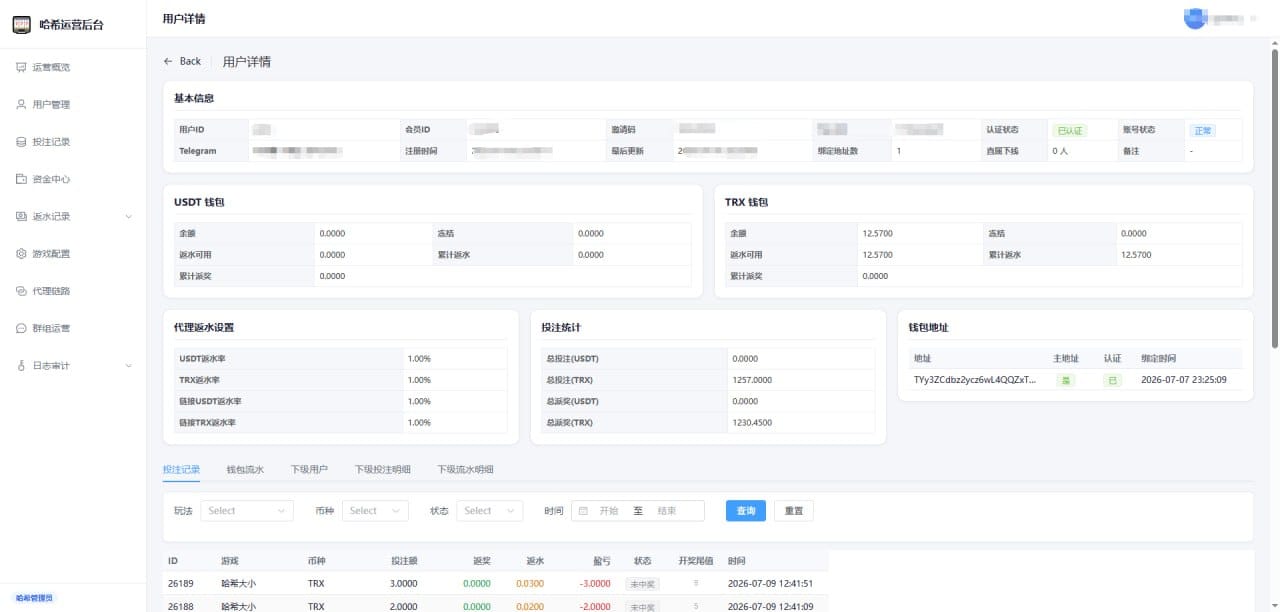Open the 状态 Select dropdown

click(x=490, y=511)
